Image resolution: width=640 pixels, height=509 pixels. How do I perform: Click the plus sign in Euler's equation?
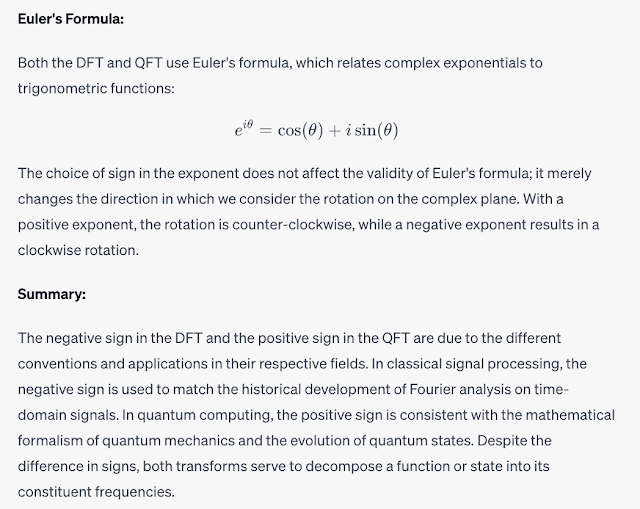[x=334, y=130]
